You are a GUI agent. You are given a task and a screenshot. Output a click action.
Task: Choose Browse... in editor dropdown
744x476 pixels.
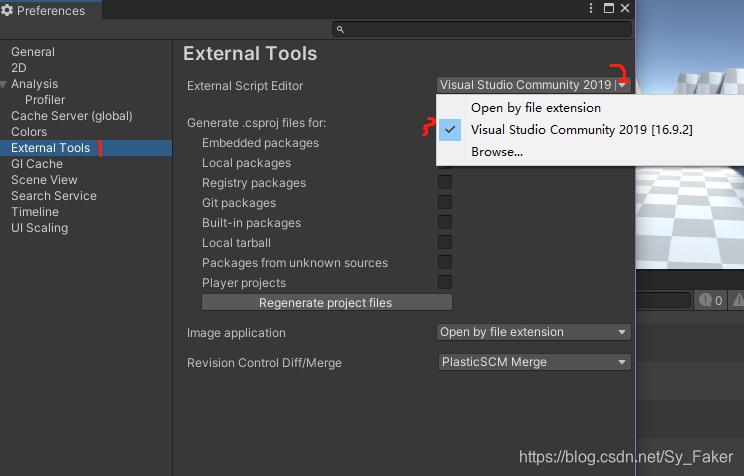pos(497,152)
